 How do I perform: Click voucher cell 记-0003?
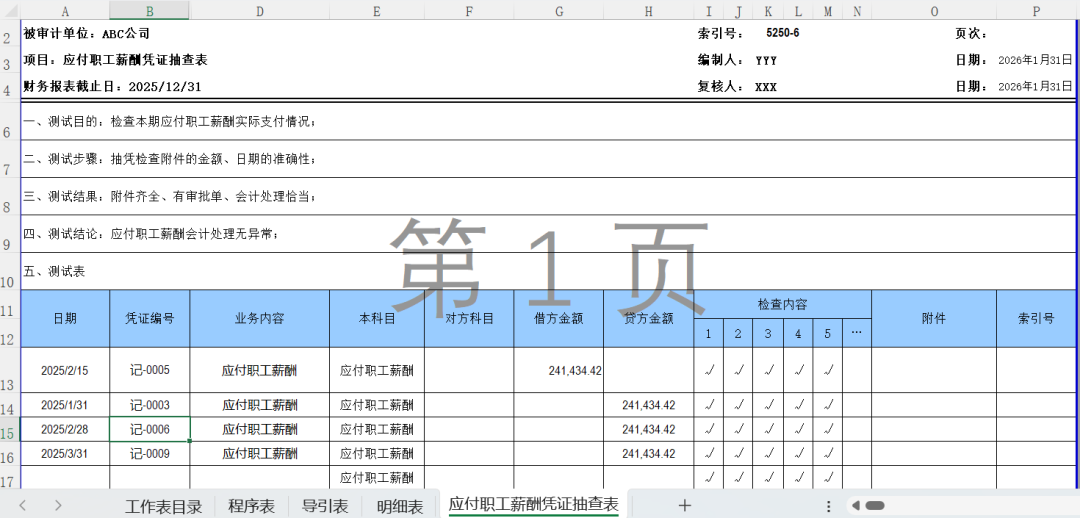pos(149,405)
